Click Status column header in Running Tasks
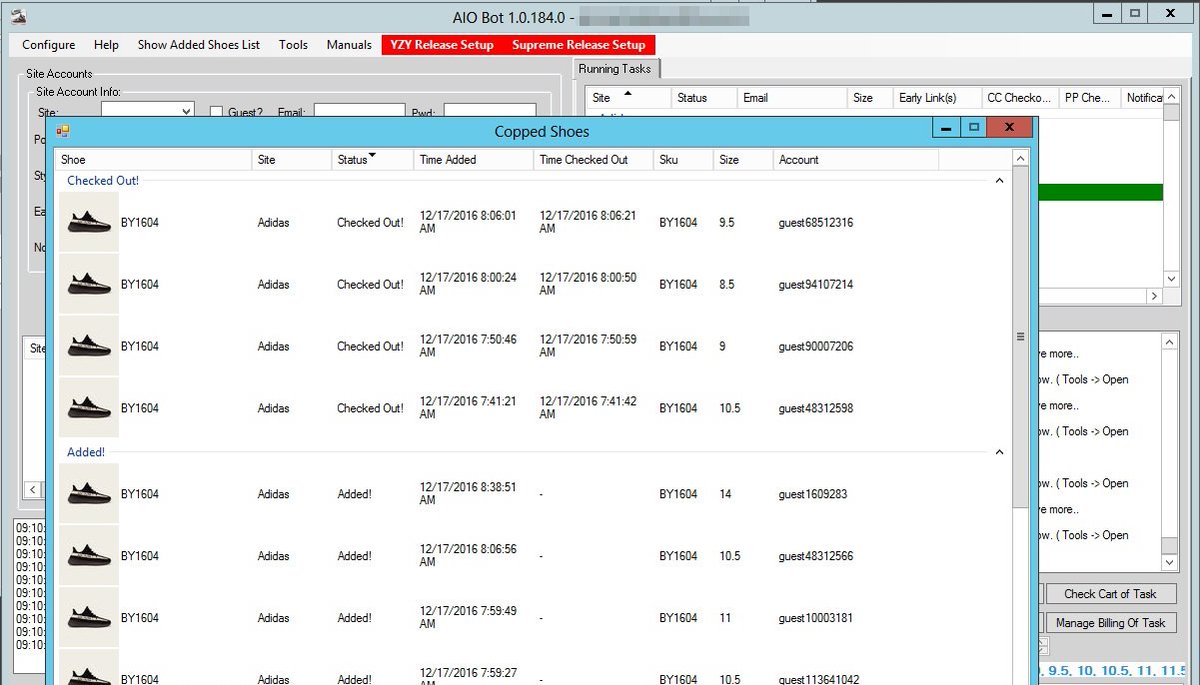The image size is (1200, 685). (703, 97)
